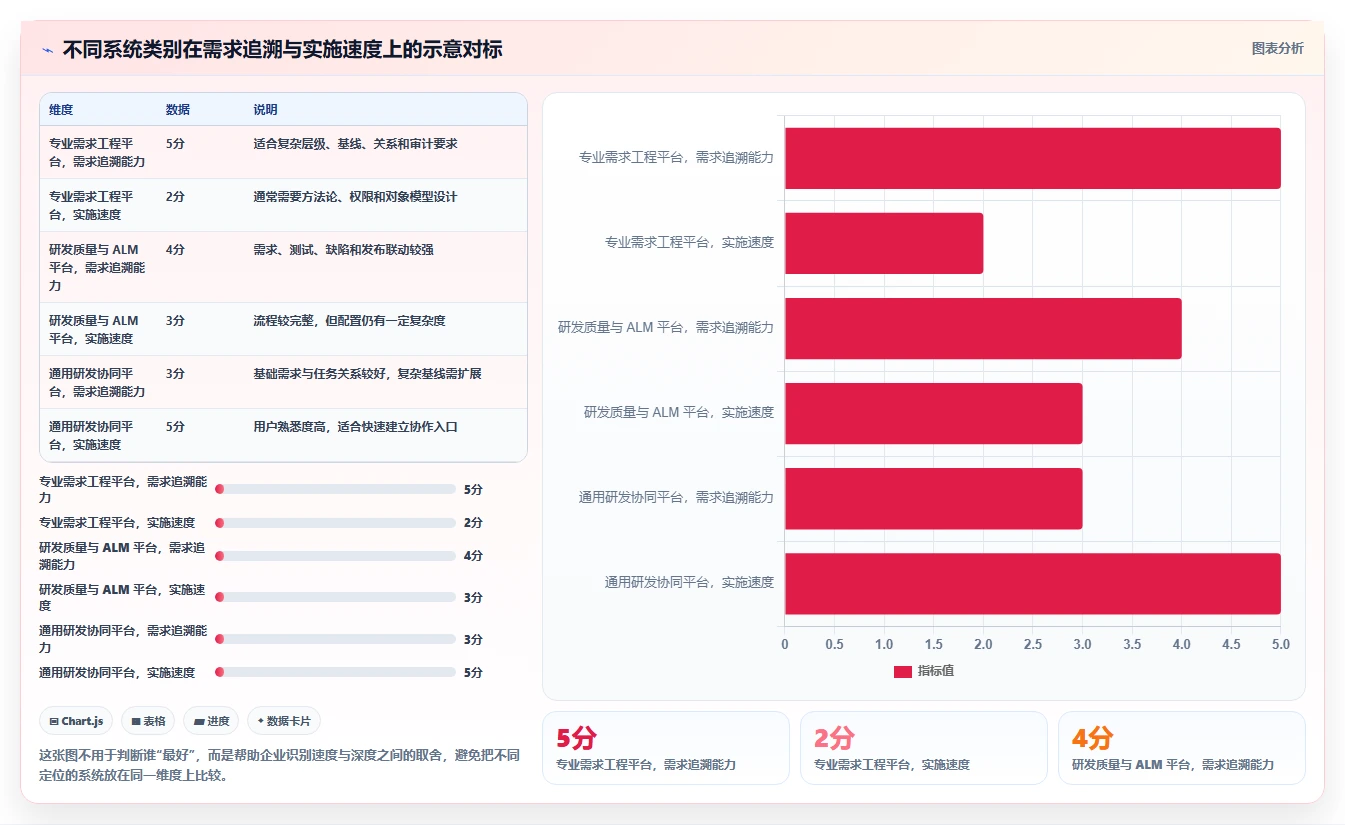The image size is (1345, 825).
Task: Click the chart bar for 通用研发协同平台，需求追溯能力
Action: pyautogui.click(x=933, y=498)
